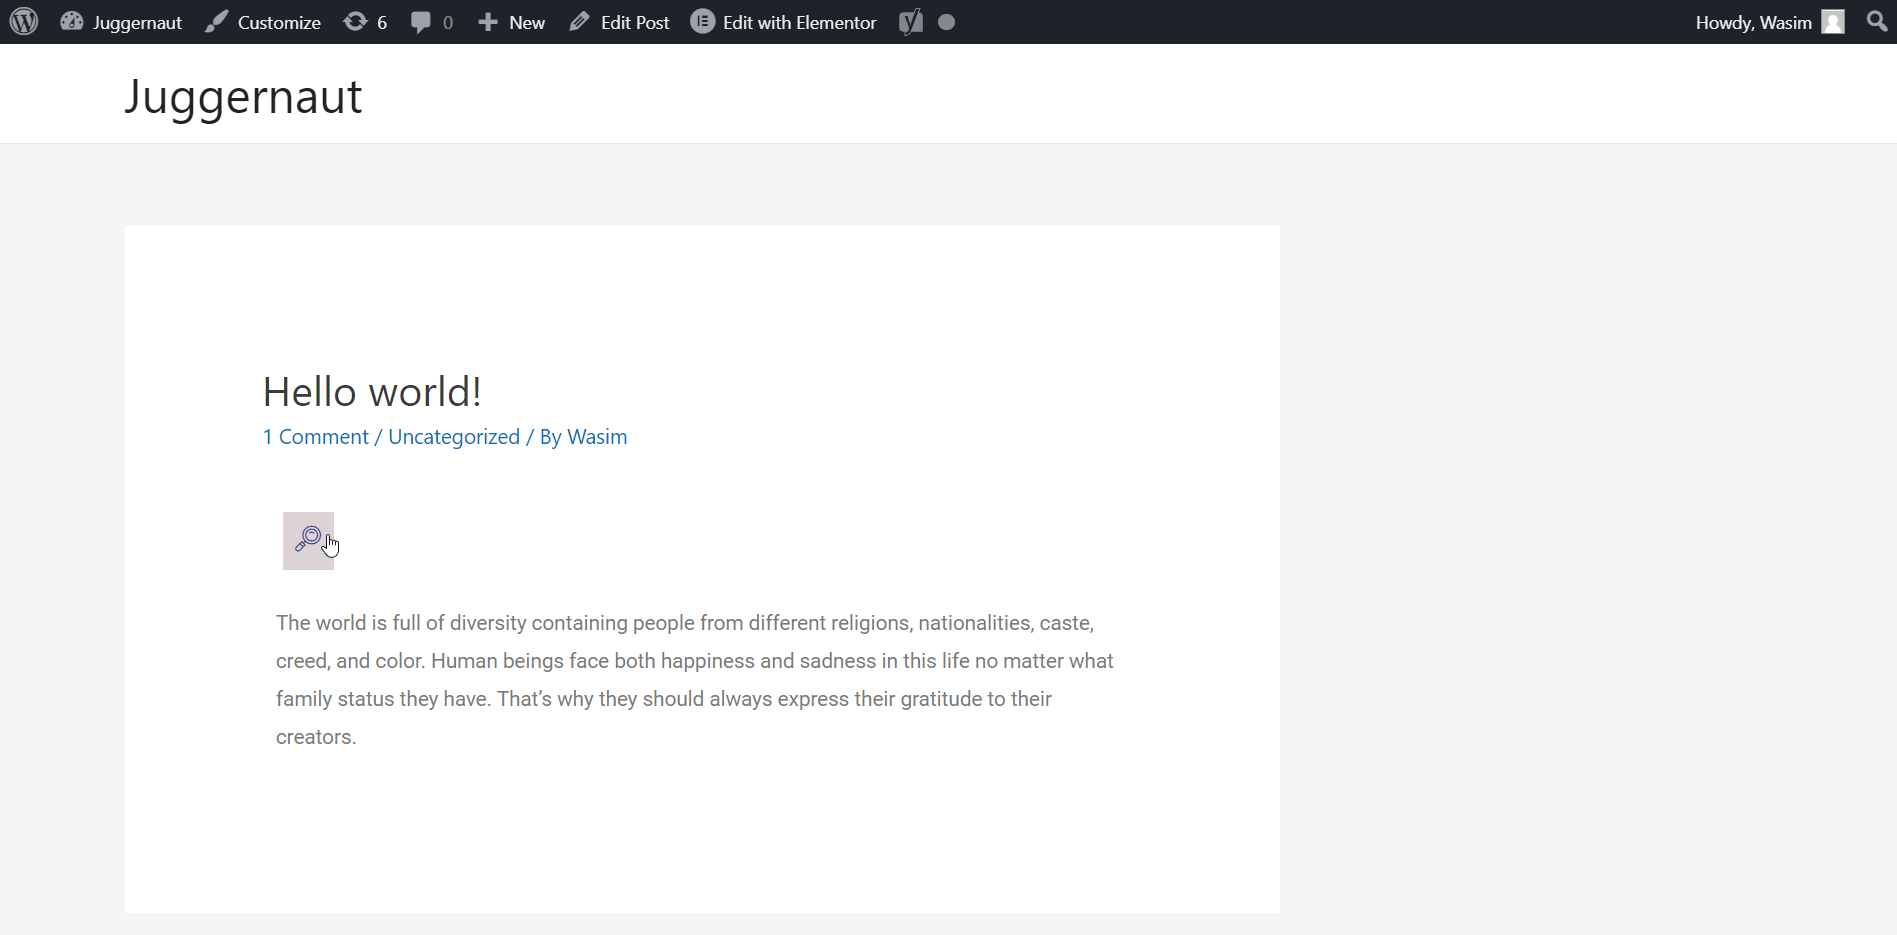Open the WordPress logo menu
Screen dimensions: 1897x935
point(24,22)
